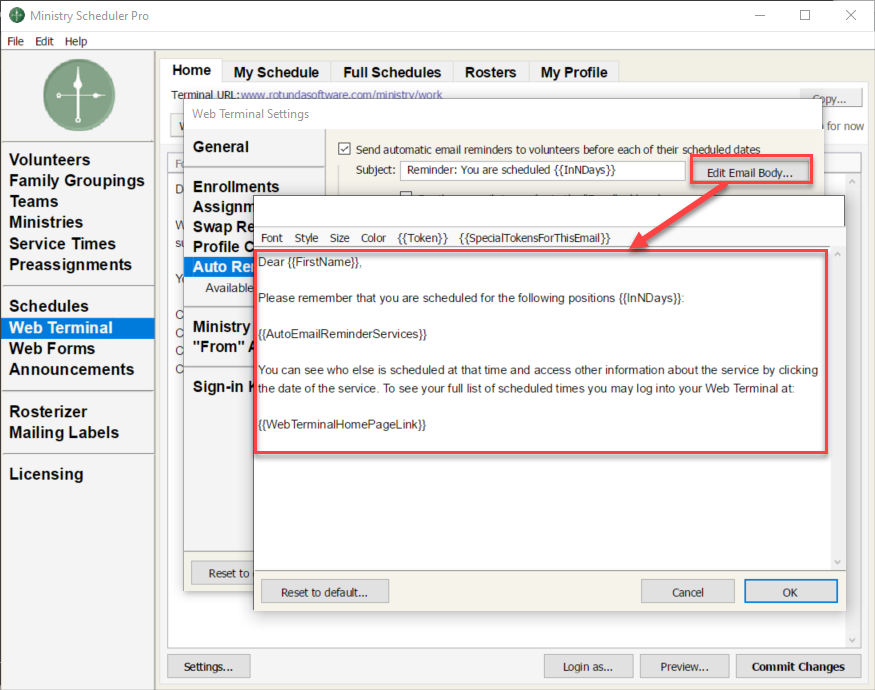Click the title bar app icon

(17, 15)
